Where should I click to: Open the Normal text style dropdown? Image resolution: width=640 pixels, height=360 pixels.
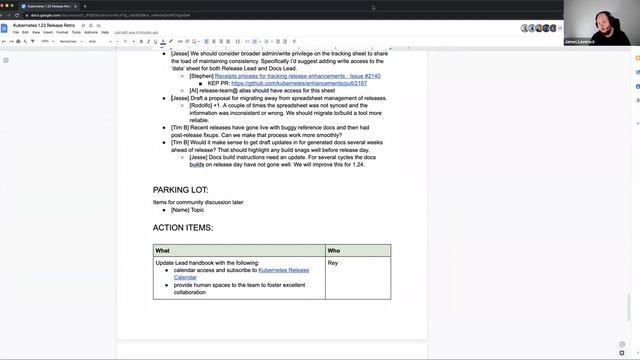pyautogui.click(x=71, y=42)
